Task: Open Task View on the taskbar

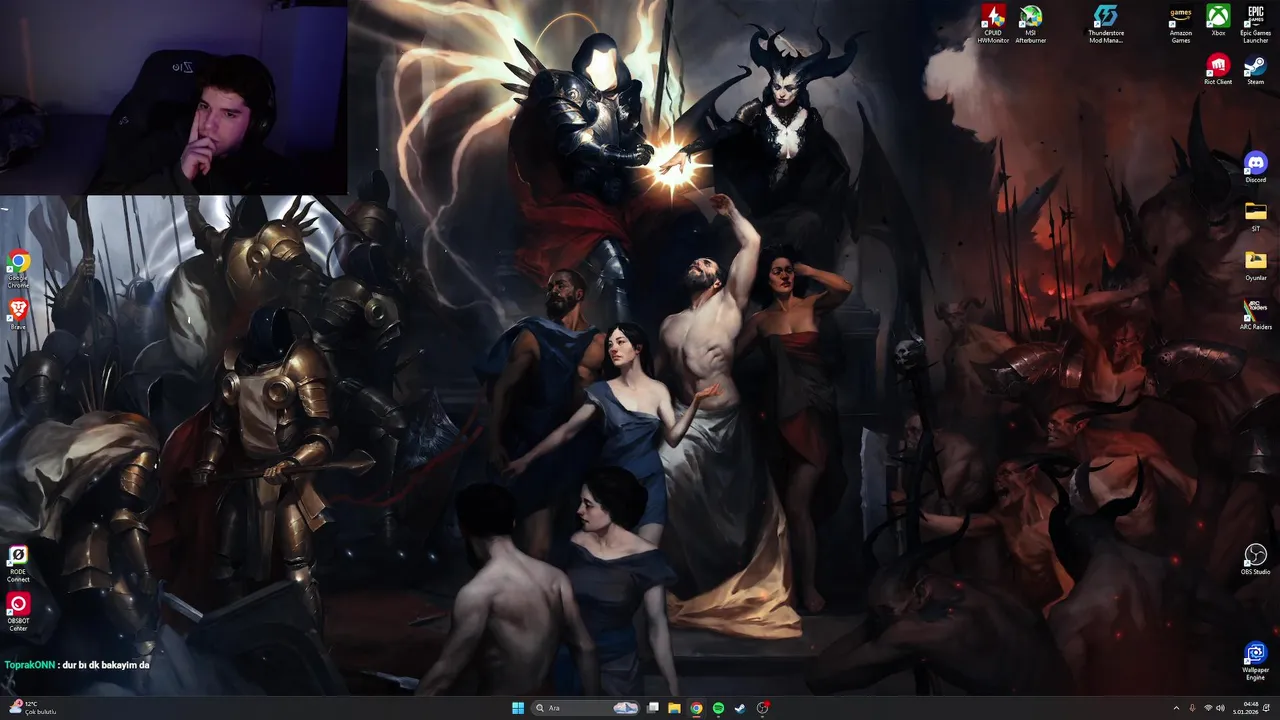Action: pos(653,708)
